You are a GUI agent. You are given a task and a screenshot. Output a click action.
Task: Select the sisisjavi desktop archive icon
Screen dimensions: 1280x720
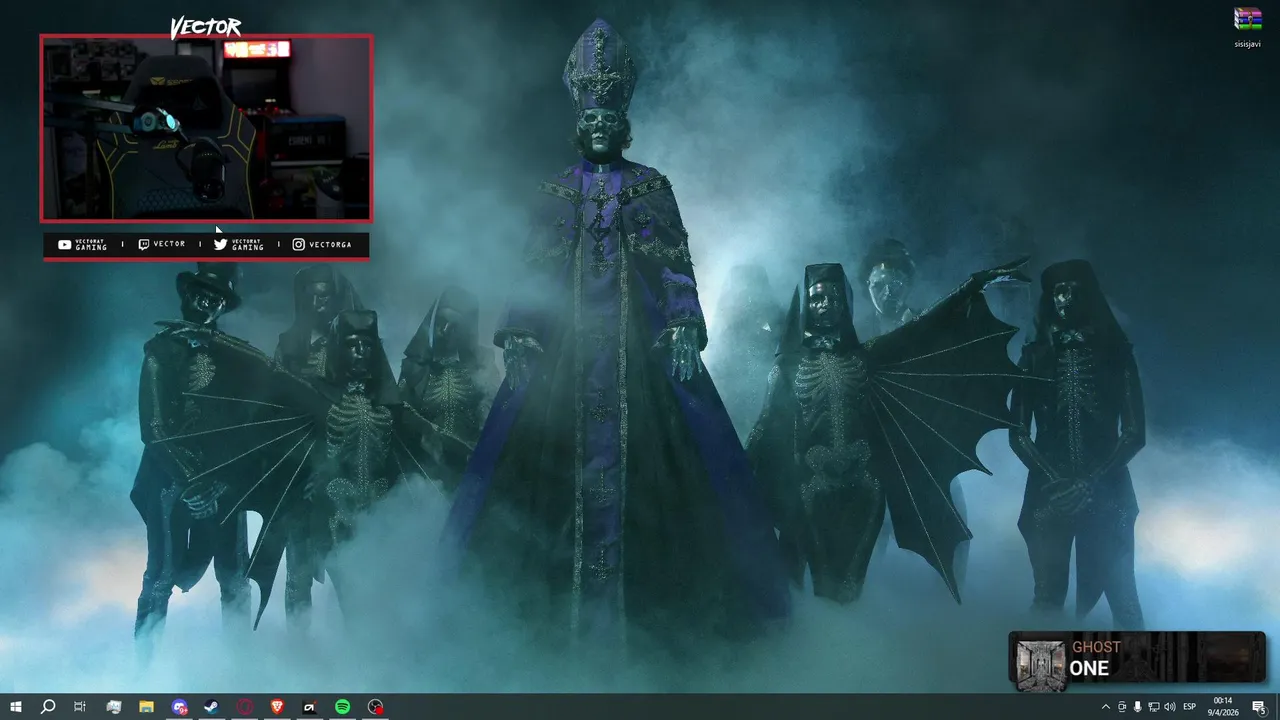pyautogui.click(x=1247, y=27)
